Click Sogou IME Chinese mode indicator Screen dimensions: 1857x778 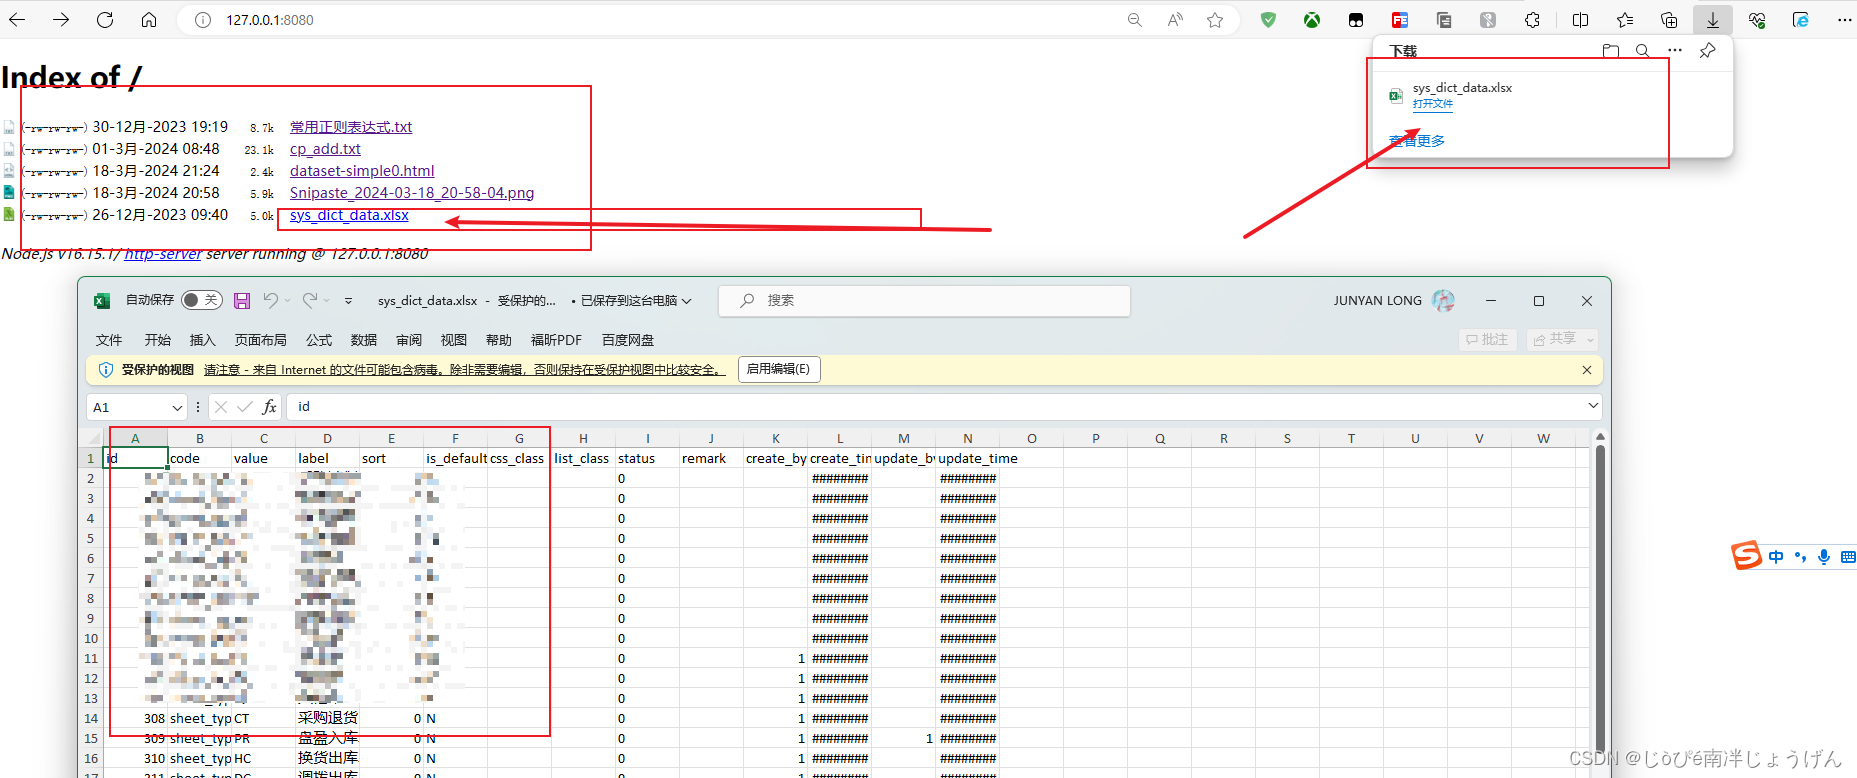pyautogui.click(x=1776, y=557)
